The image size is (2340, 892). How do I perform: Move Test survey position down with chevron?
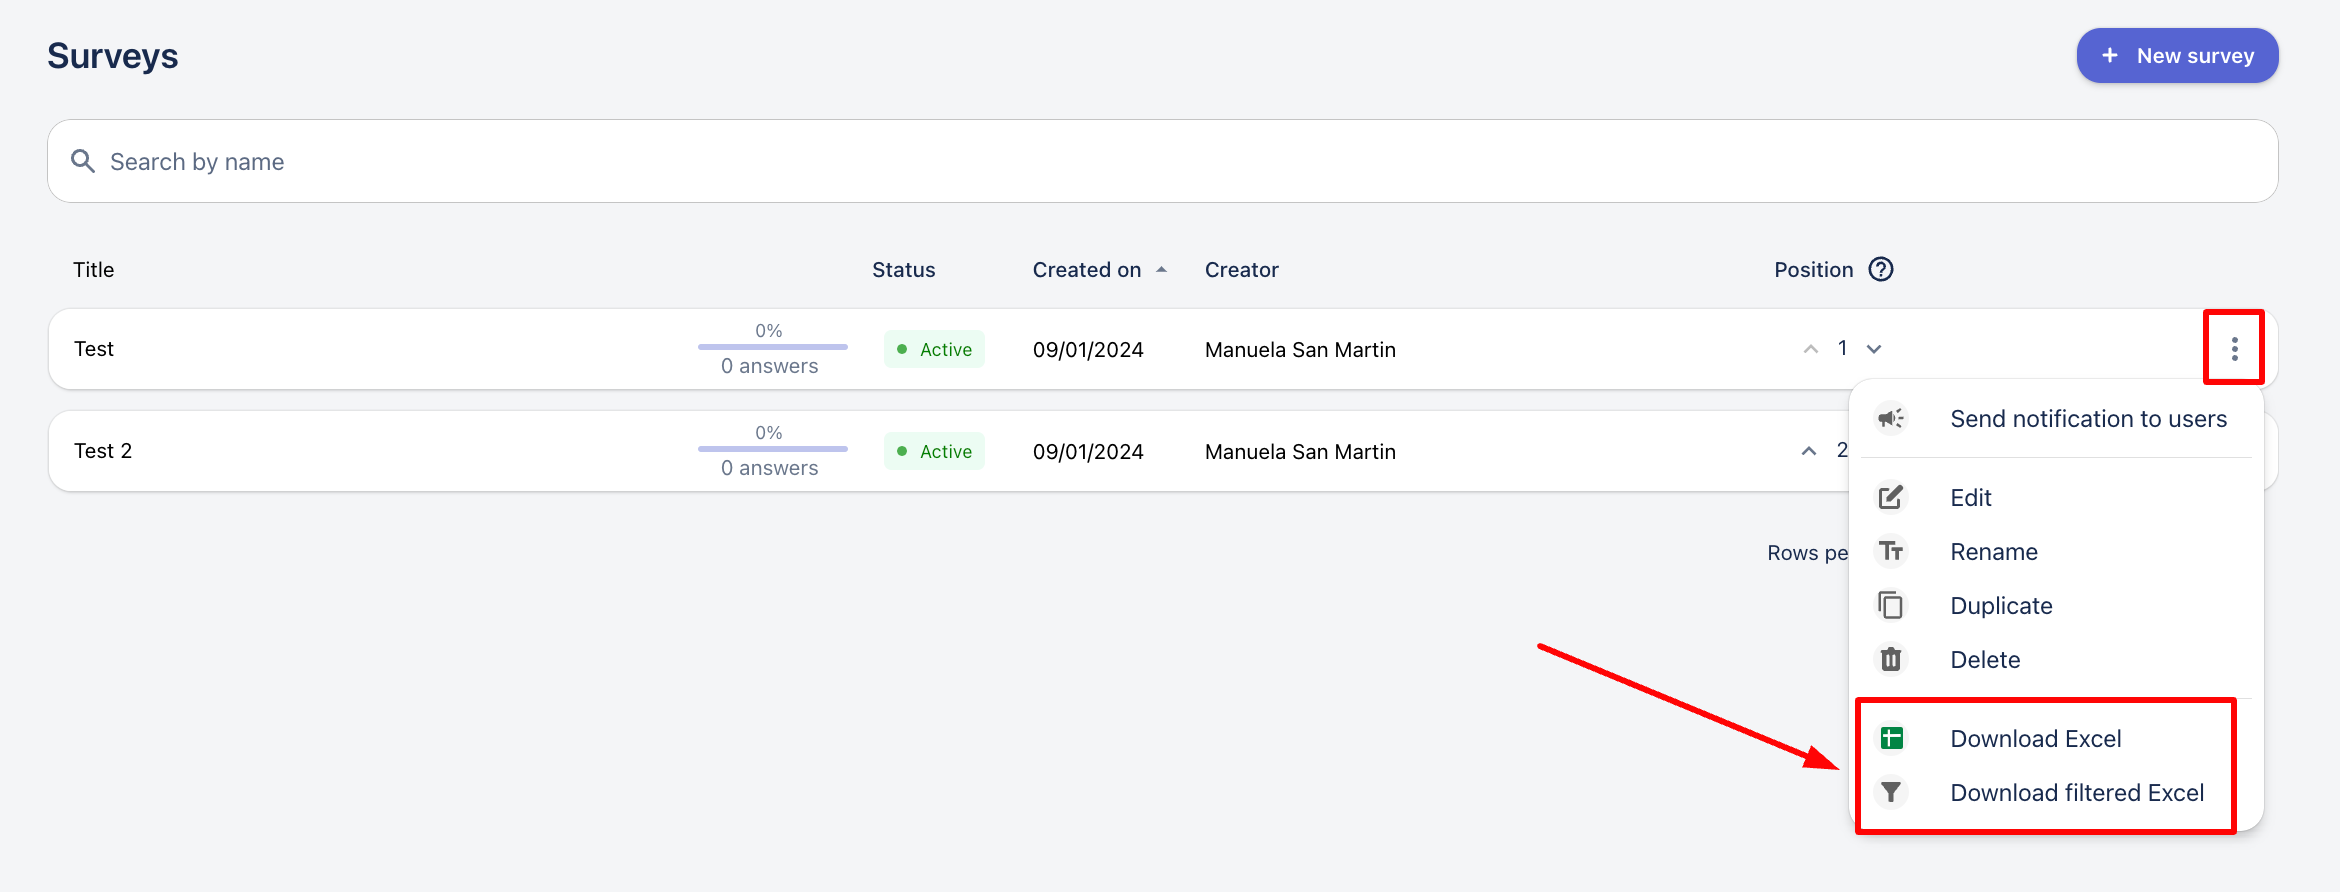point(1874,349)
